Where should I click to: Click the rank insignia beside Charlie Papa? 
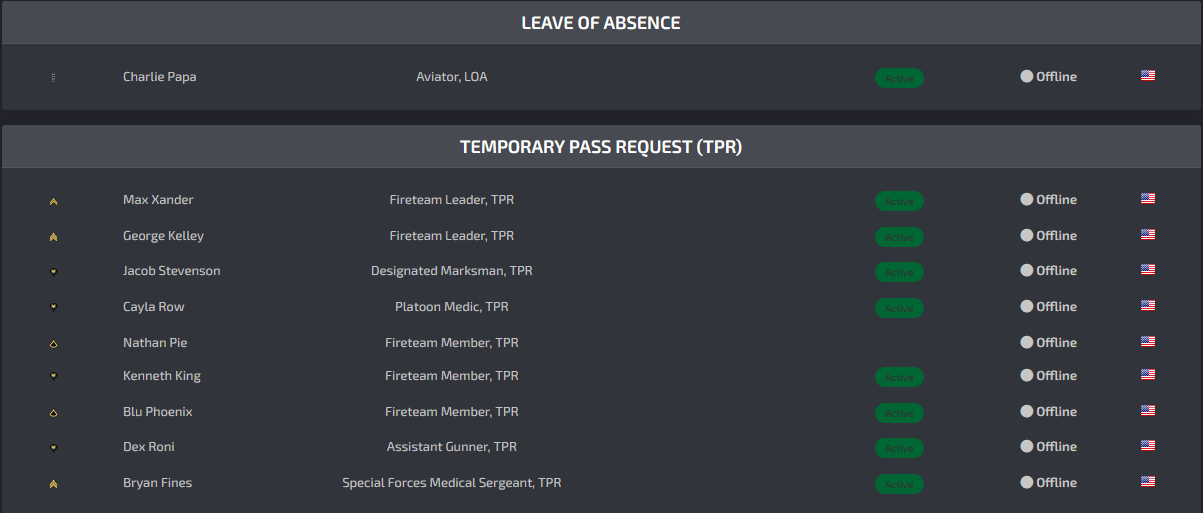53,77
